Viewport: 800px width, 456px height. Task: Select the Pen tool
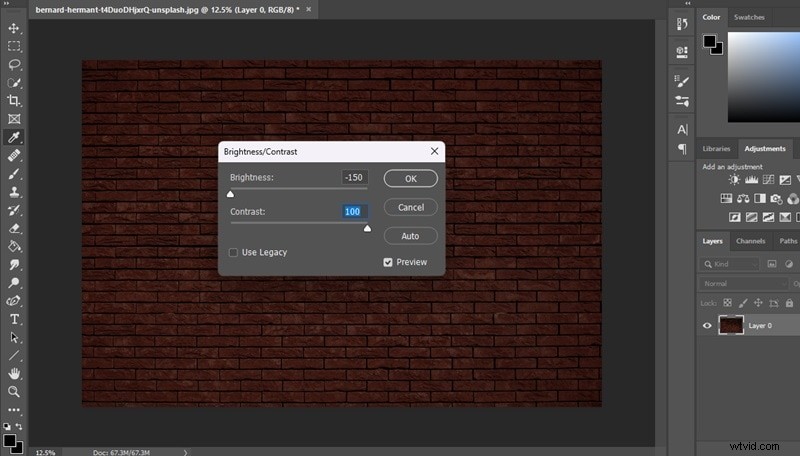click(x=14, y=301)
